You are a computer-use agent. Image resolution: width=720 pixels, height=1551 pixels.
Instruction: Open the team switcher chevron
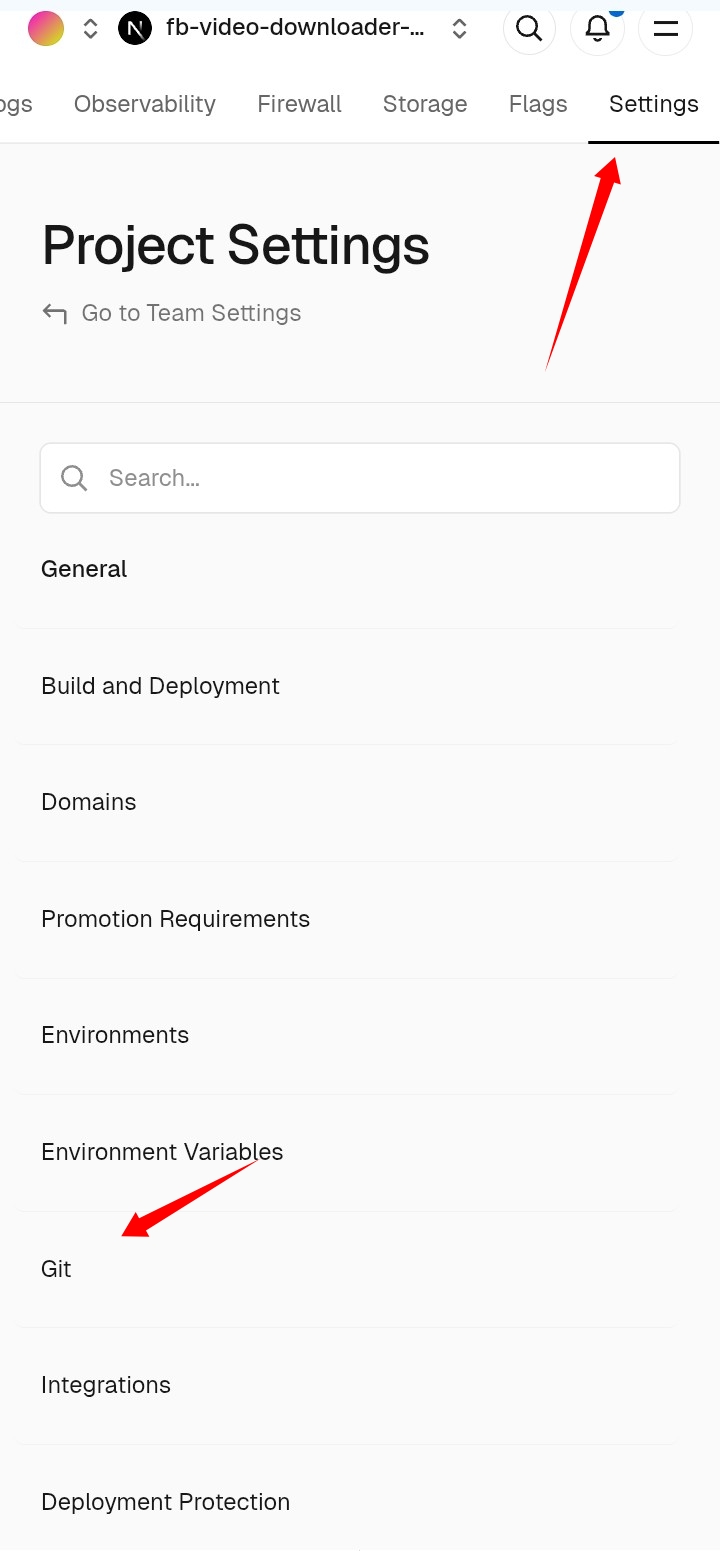(x=90, y=29)
